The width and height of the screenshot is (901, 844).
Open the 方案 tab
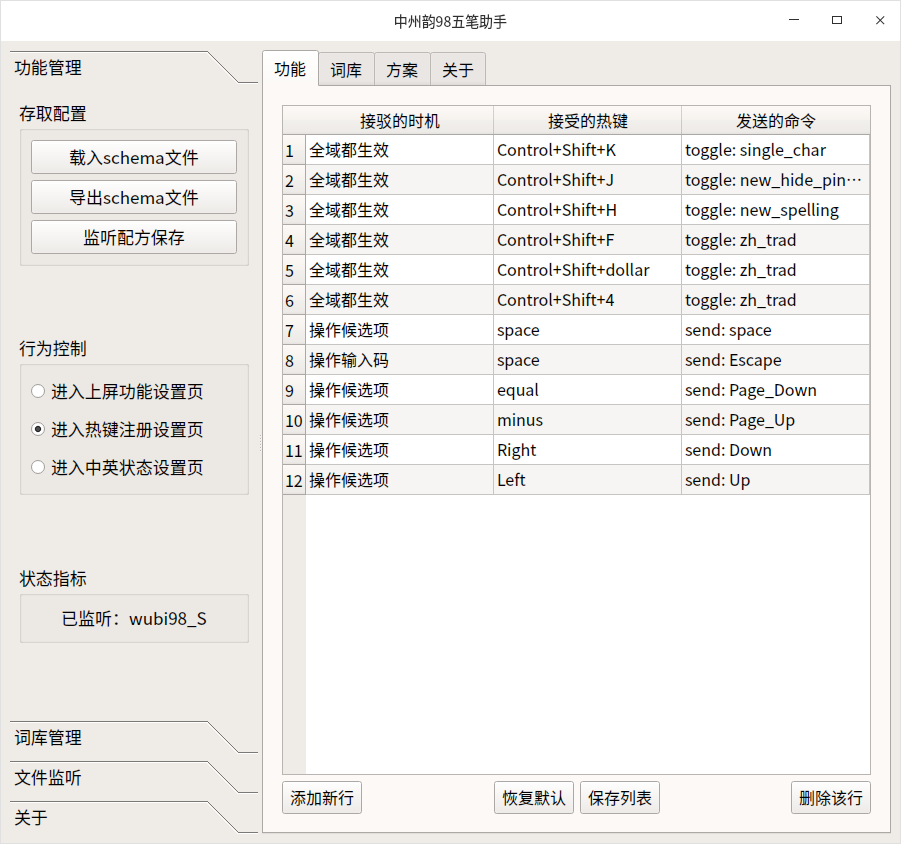401,69
